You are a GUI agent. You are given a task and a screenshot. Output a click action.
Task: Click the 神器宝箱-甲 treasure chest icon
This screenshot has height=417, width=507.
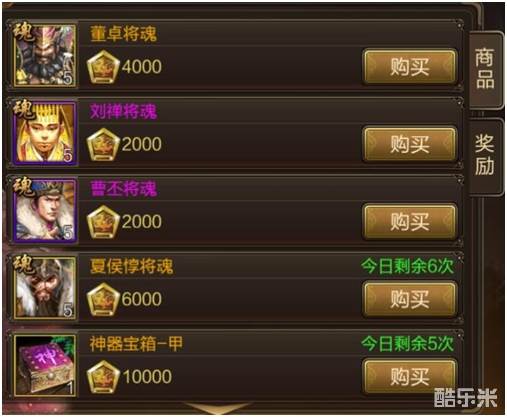45,366
